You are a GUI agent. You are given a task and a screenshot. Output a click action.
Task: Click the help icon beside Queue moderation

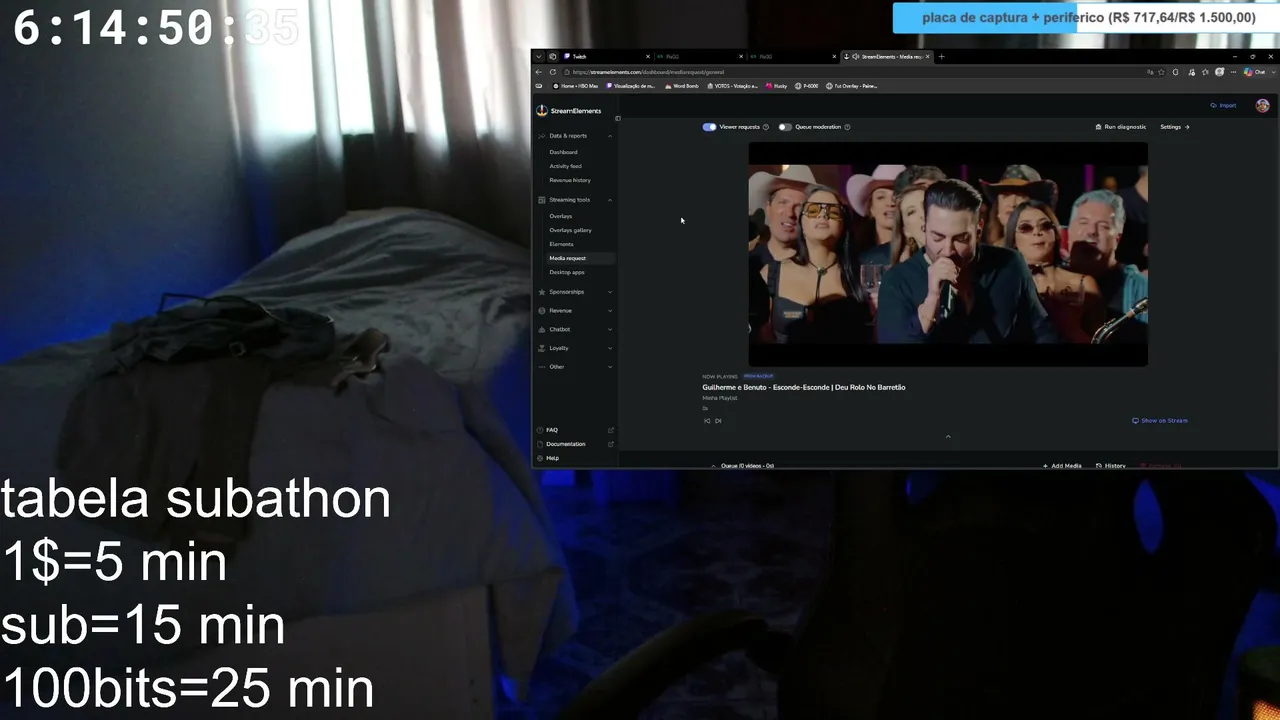(x=847, y=127)
